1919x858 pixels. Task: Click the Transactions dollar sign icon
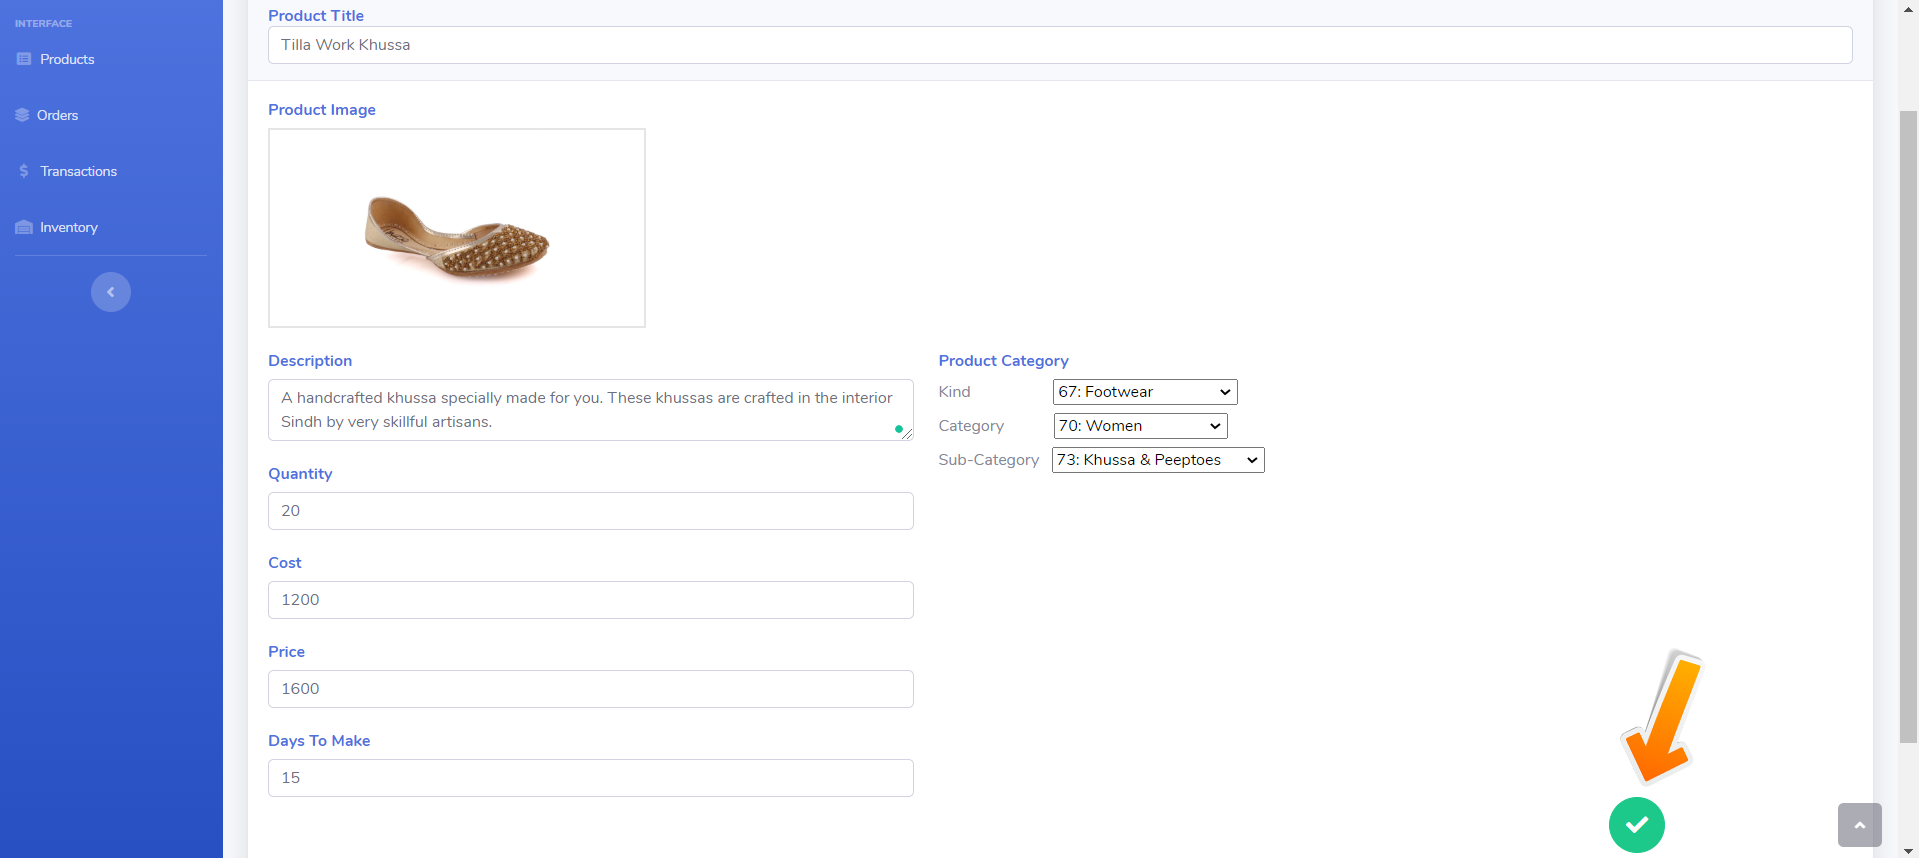pyautogui.click(x=24, y=171)
